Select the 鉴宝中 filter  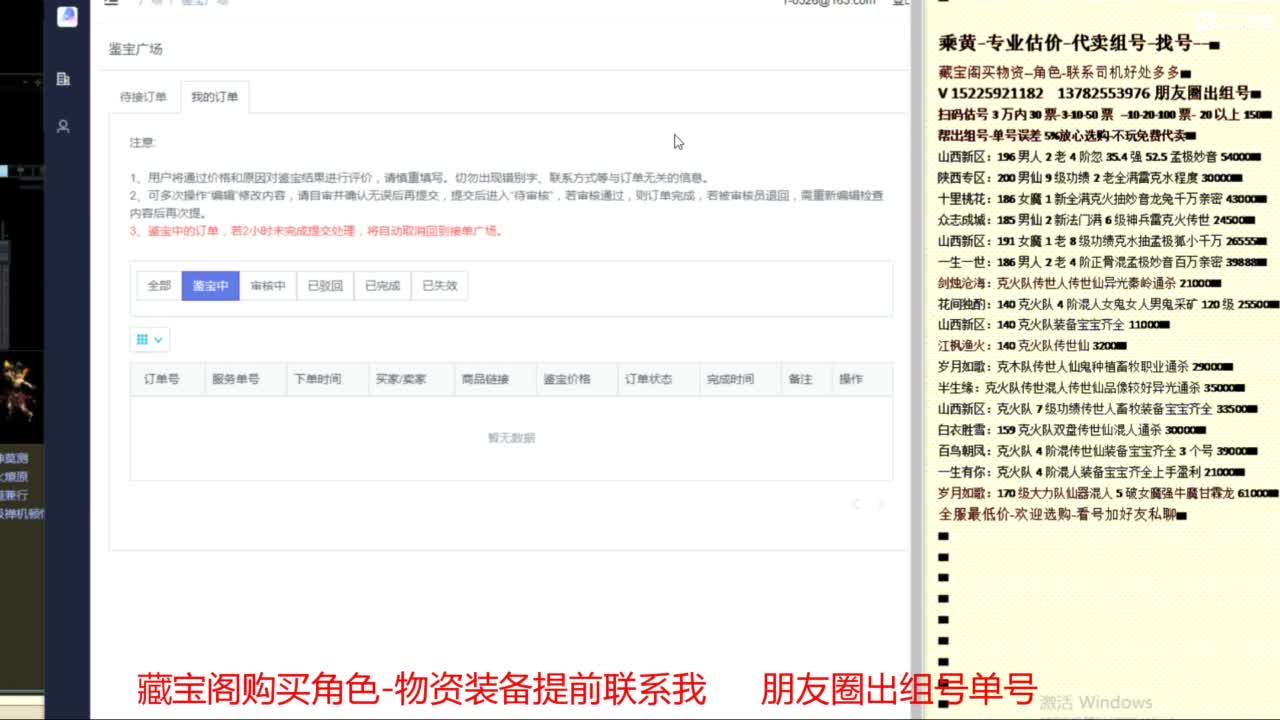coord(210,286)
